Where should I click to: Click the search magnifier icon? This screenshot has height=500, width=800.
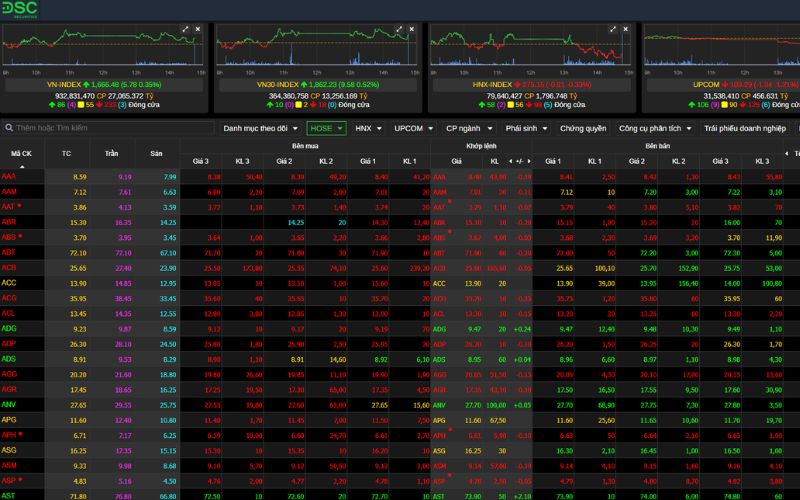pyautogui.click(x=9, y=128)
